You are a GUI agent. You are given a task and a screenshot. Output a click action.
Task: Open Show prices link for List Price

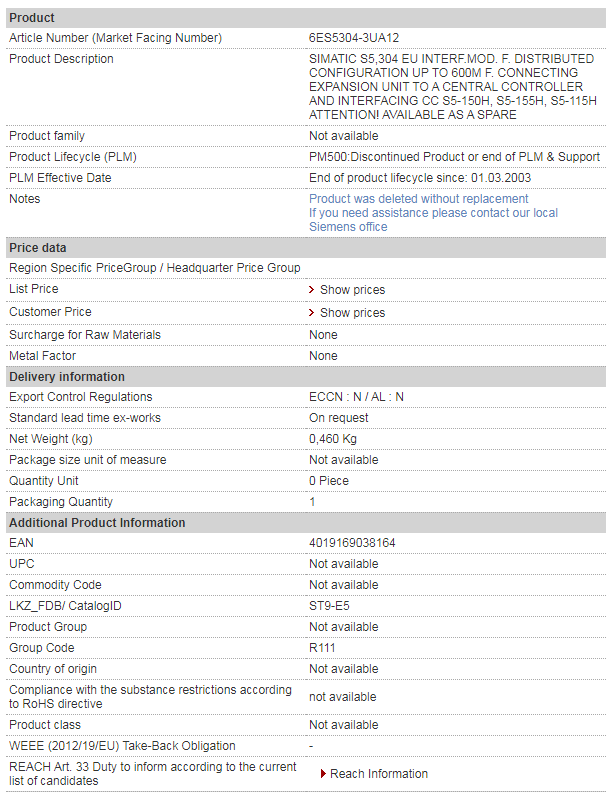pyautogui.click(x=352, y=290)
